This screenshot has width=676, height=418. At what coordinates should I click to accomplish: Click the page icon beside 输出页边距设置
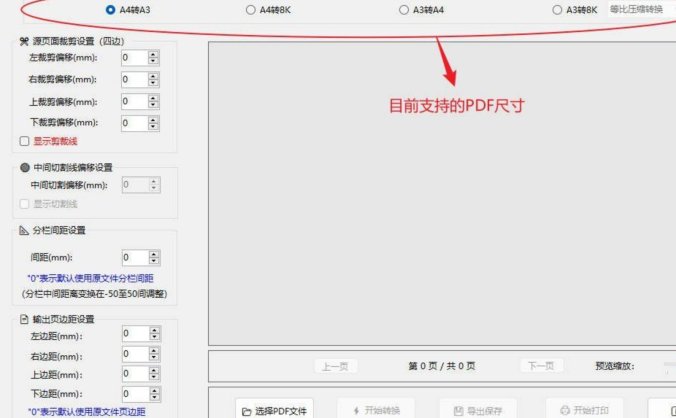coord(24,319)
